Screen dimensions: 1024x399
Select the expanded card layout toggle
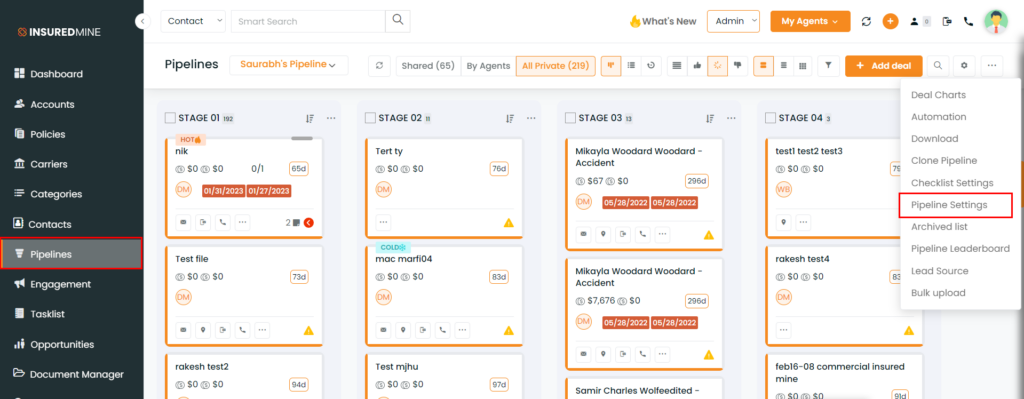pos(763,65)
